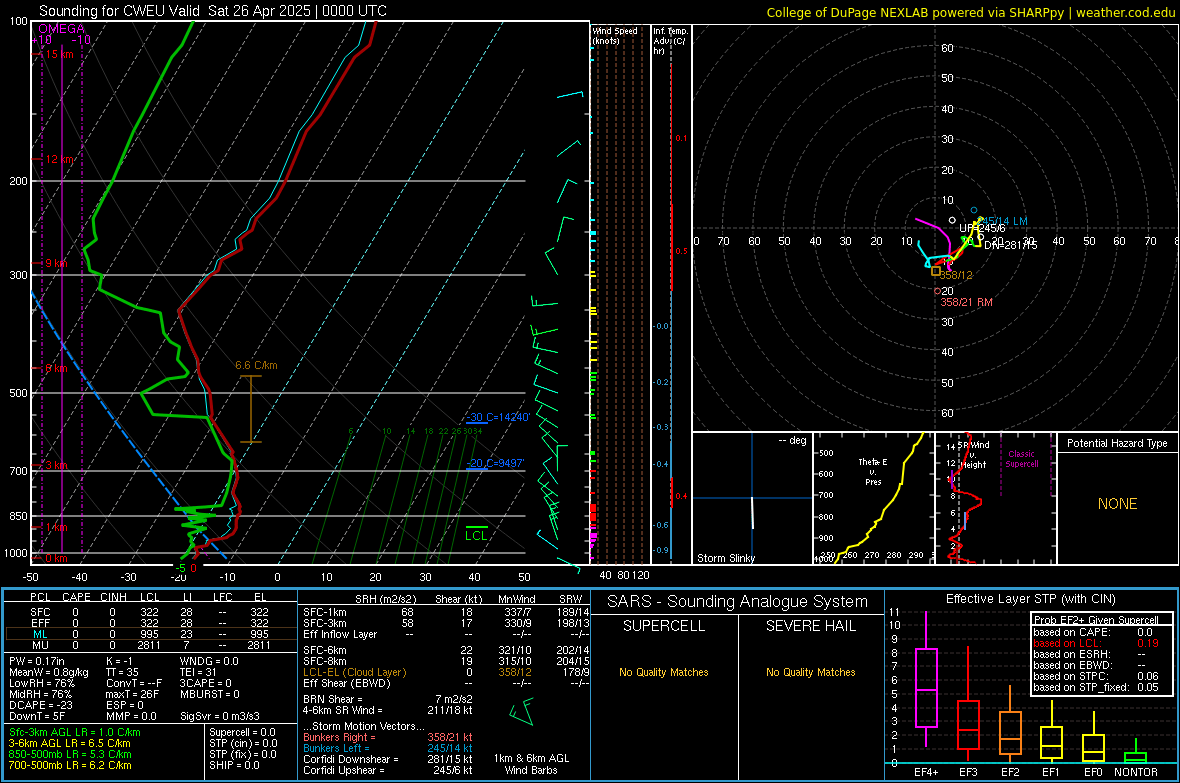Select the Wind Speed (knots) header
This screenshot has width=1180, height=783.
pyautogui.click(x=614, y=35)
